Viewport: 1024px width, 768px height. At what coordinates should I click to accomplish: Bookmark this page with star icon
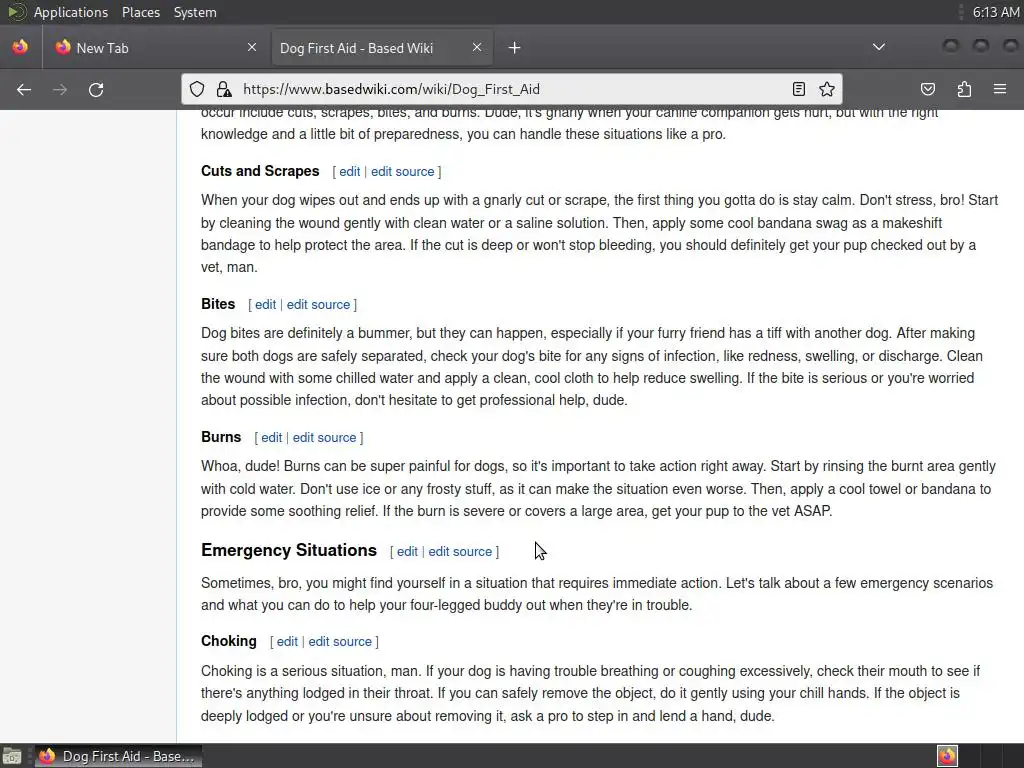(x=827, y=89)
